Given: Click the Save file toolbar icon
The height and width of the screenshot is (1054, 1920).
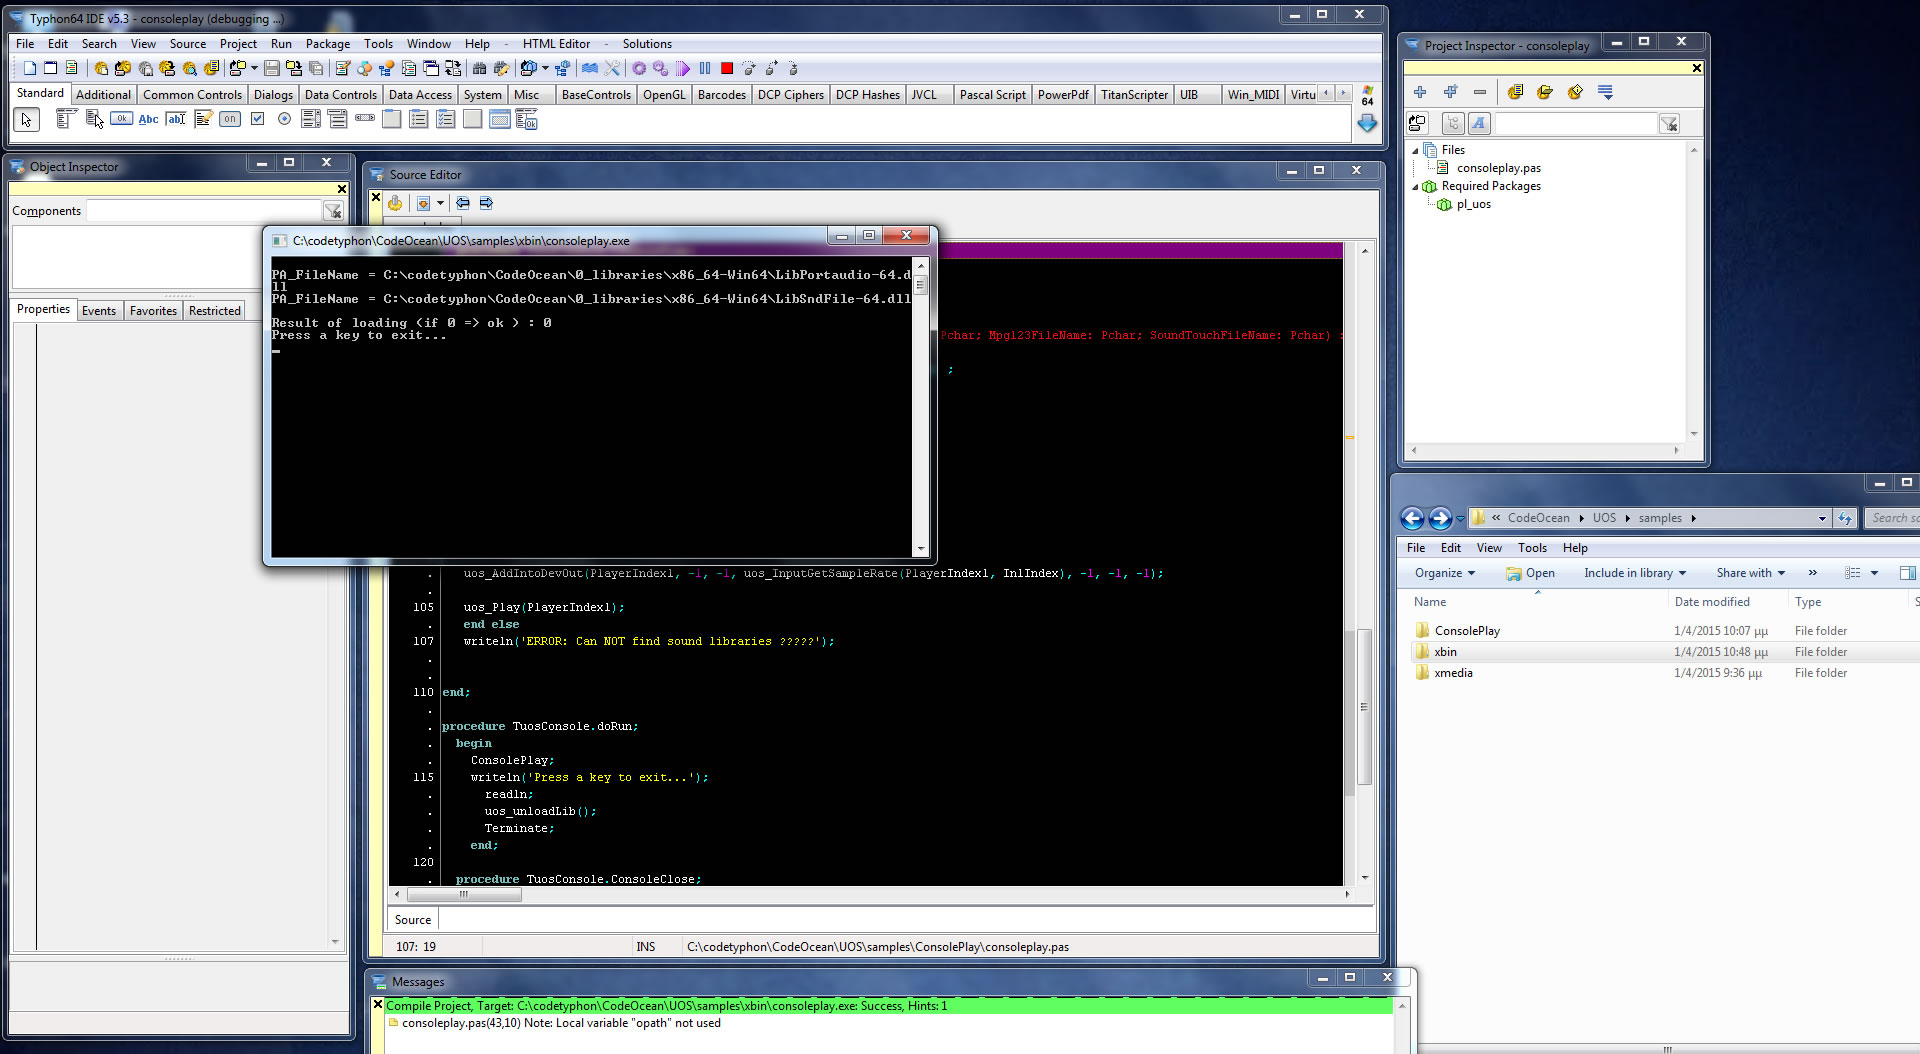Looking at the screenshot, I should click(x=272, y=69).
